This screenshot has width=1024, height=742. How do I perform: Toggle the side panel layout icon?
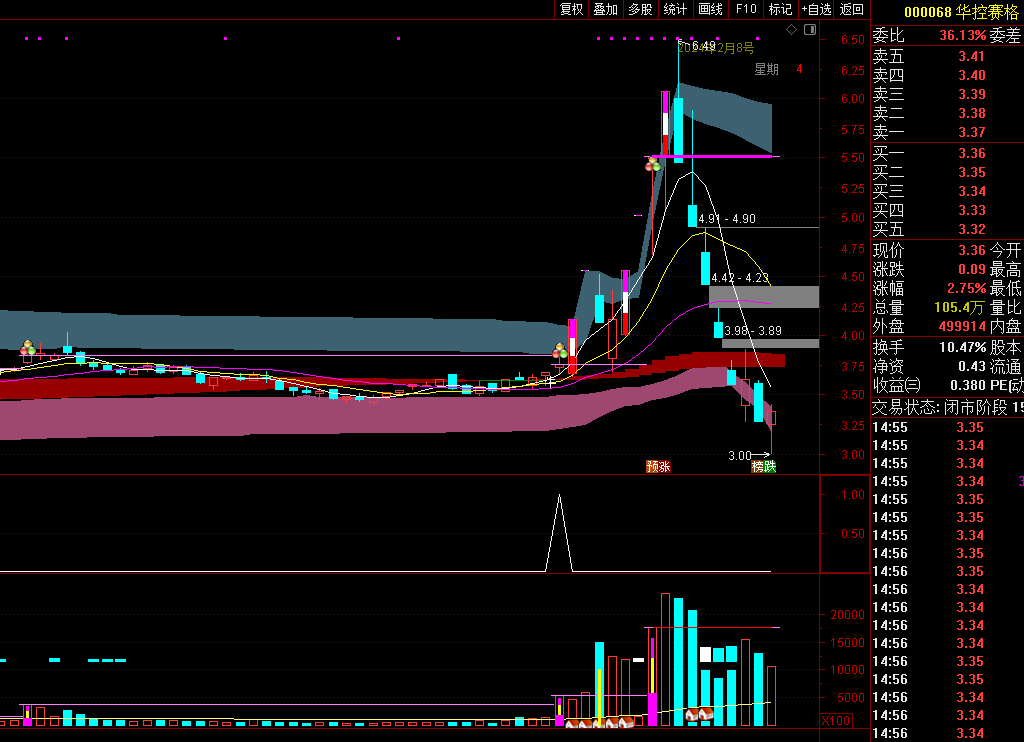(x=810, y=29)
